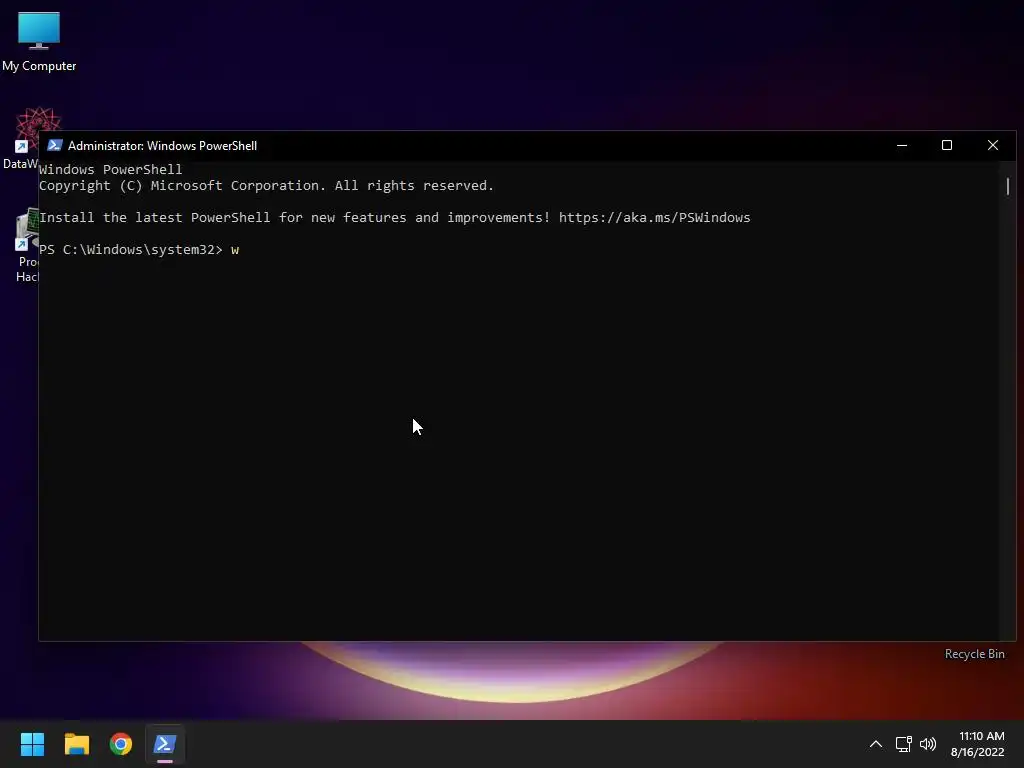1024x768 pixels.
Task: Open network status tray icon
Action: point(903,744)
